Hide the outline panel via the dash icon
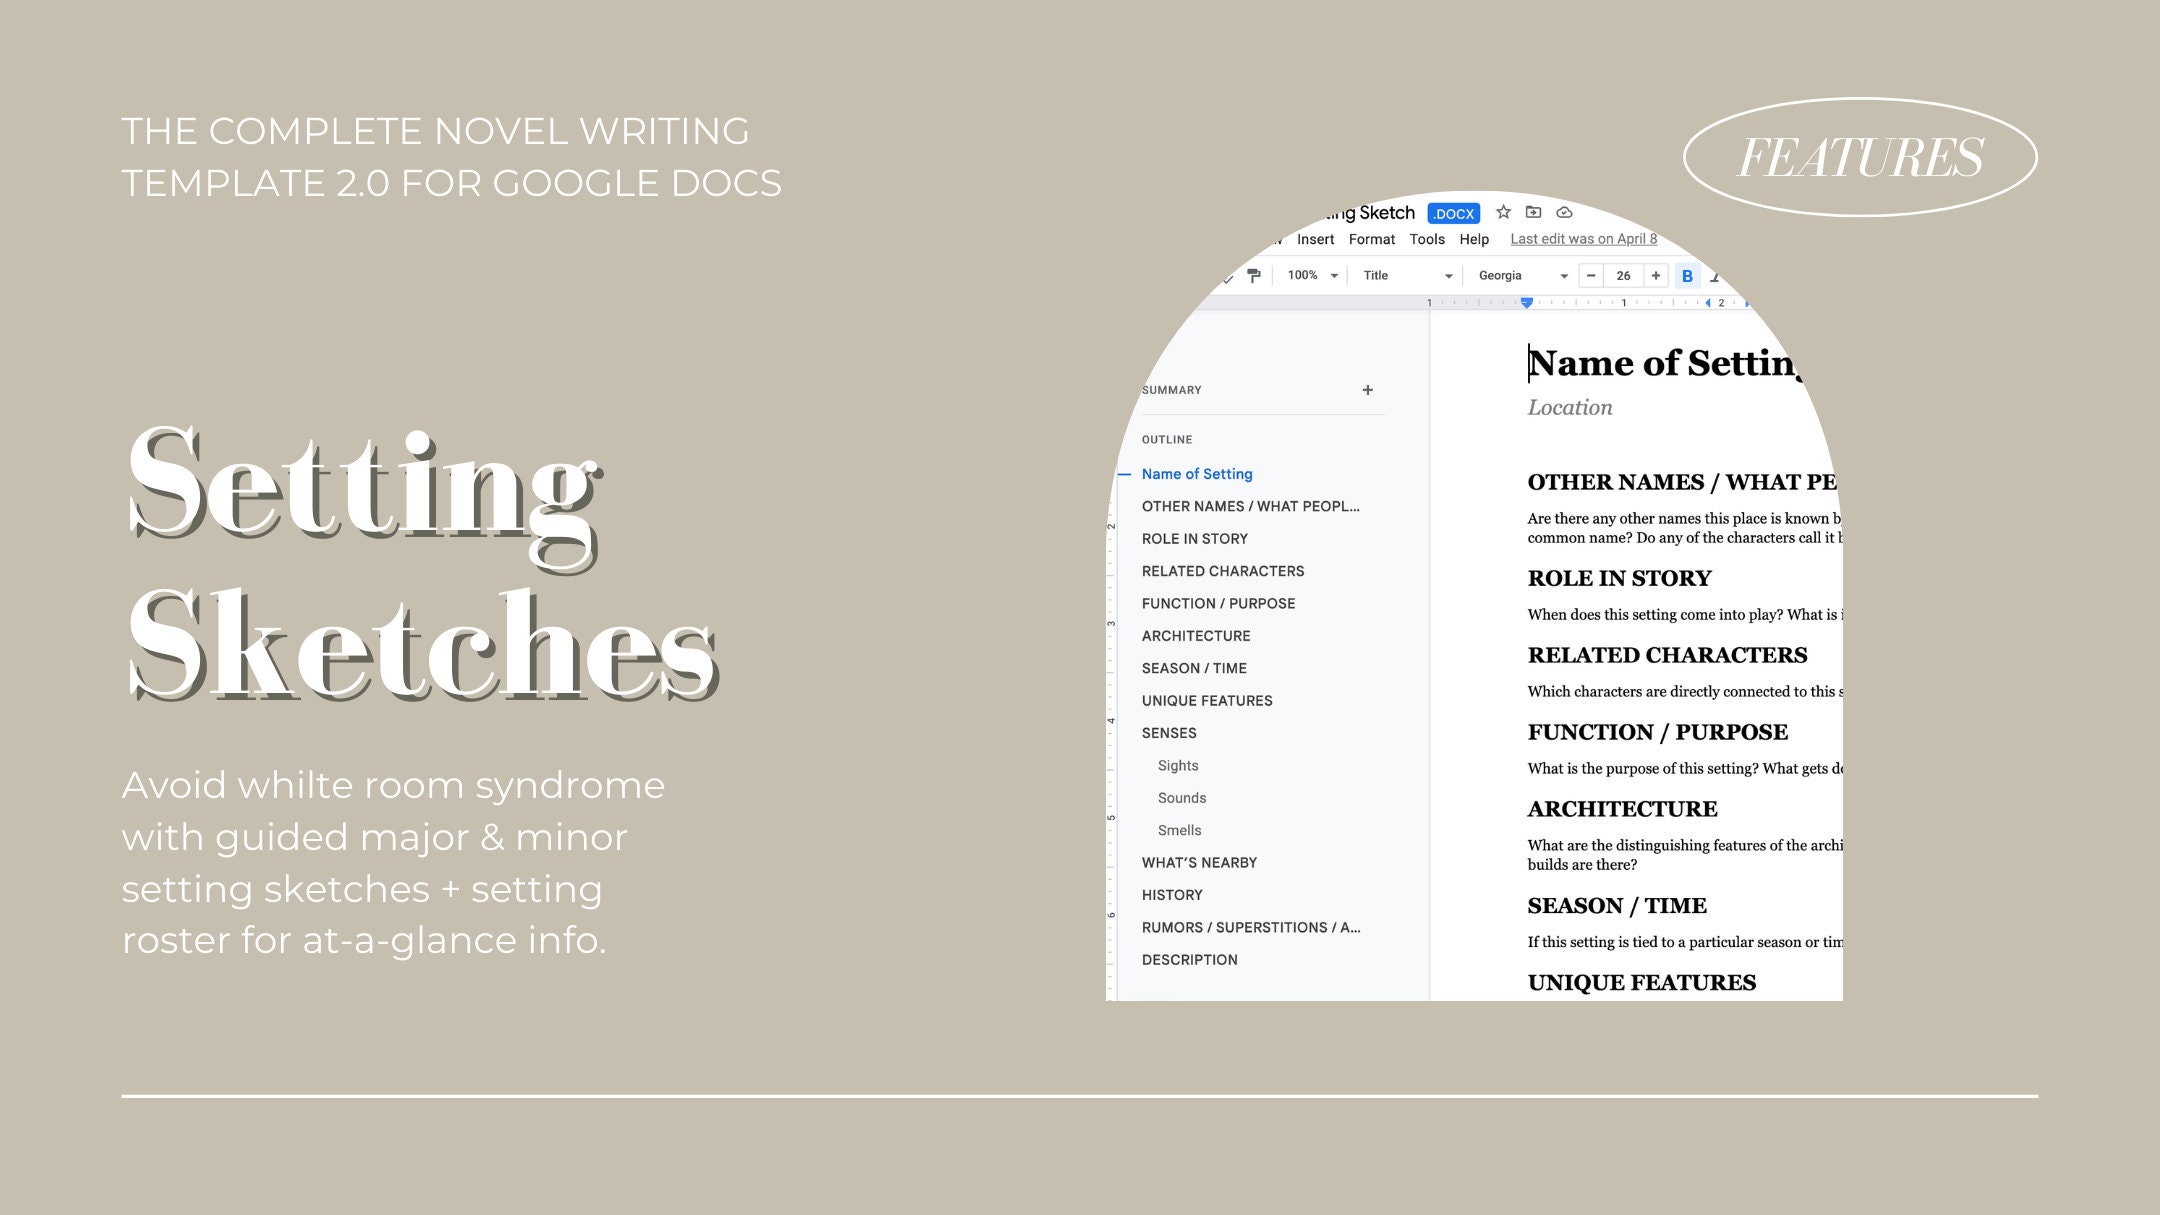Image resolution: width=2160 pixels, height=1215 pixels. point(1124,473)
